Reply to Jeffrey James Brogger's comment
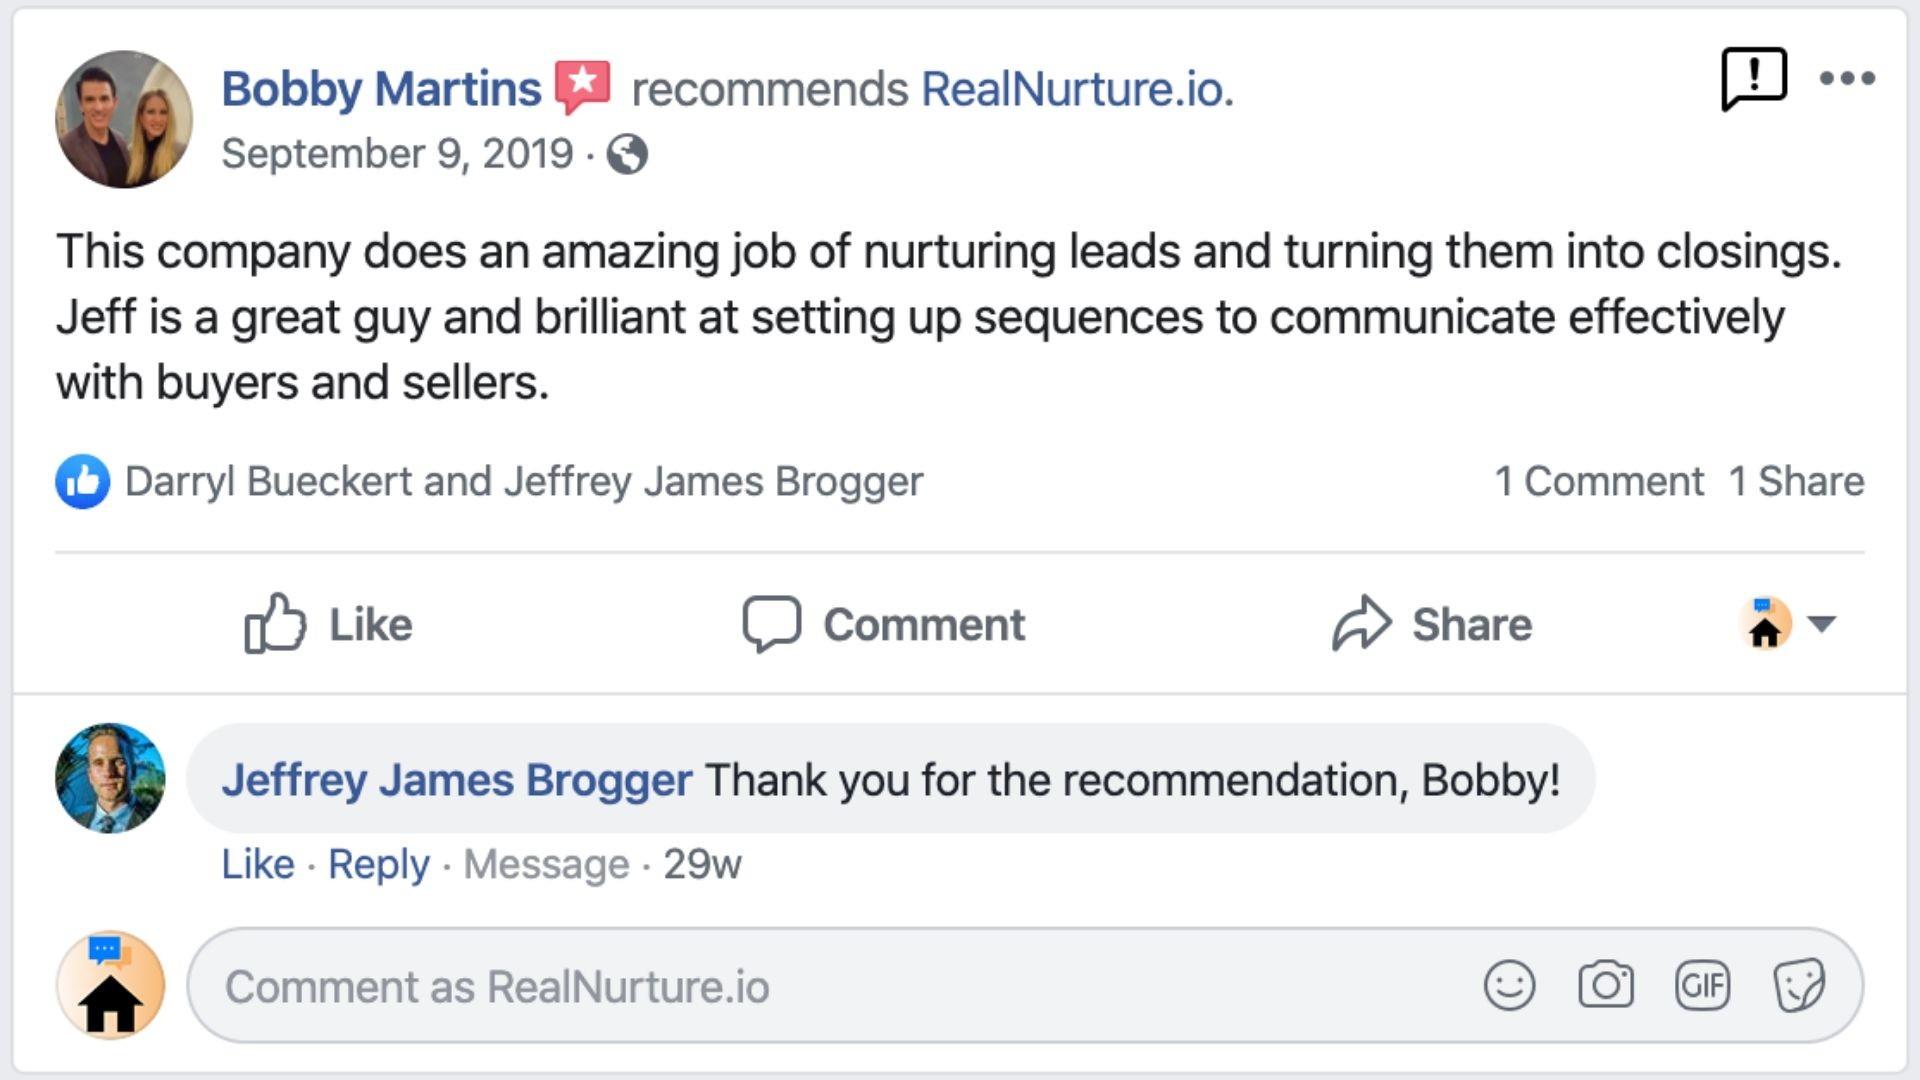The width and height of the screenshot is (1920, 1080). (378, 864)
